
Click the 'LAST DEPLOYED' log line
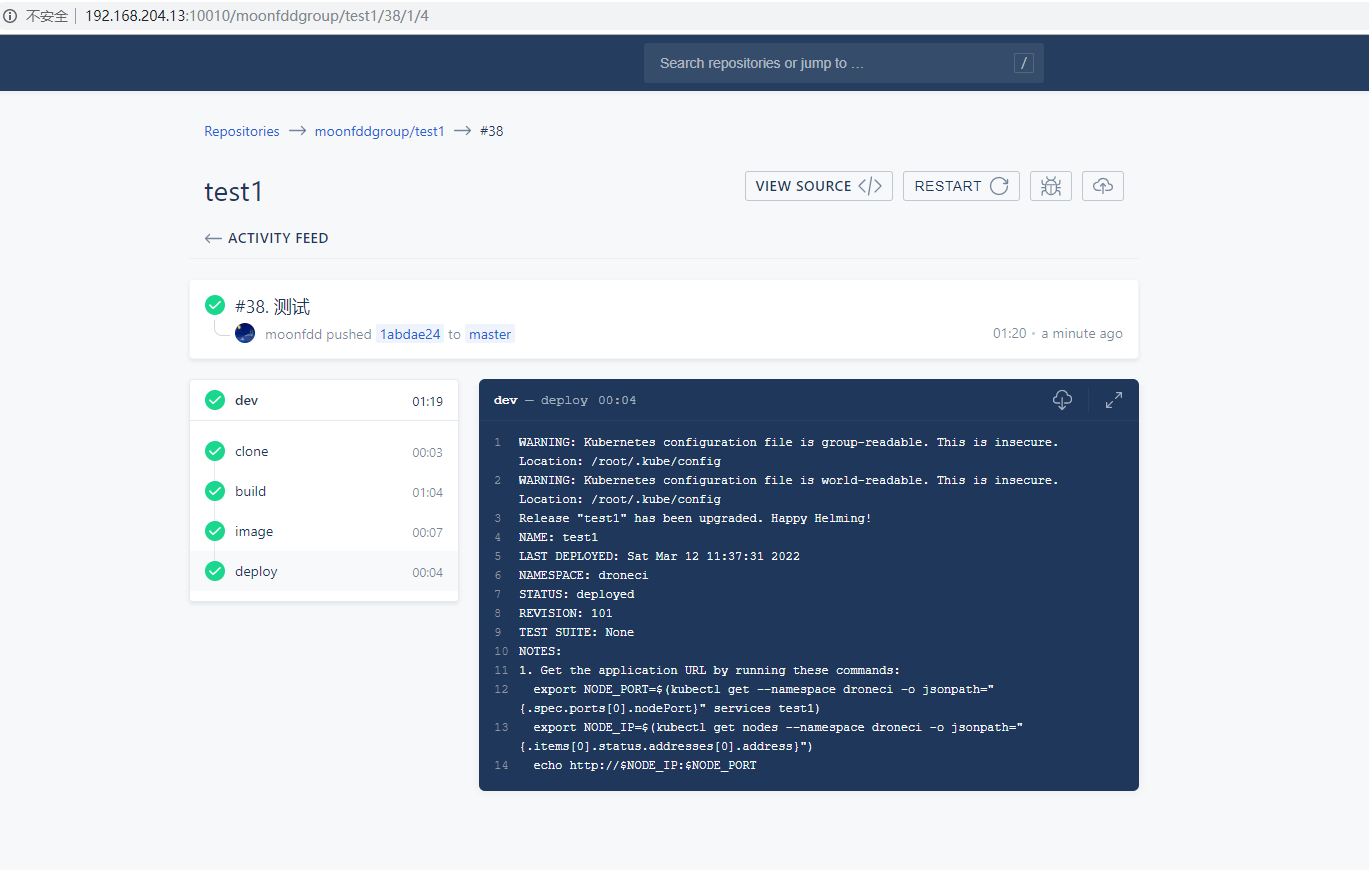click(x=659, y=556)
